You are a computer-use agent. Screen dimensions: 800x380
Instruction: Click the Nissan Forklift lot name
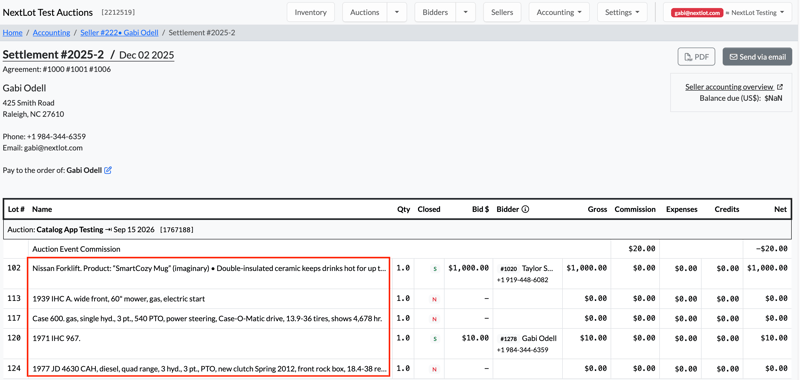(x=209, y=268)
